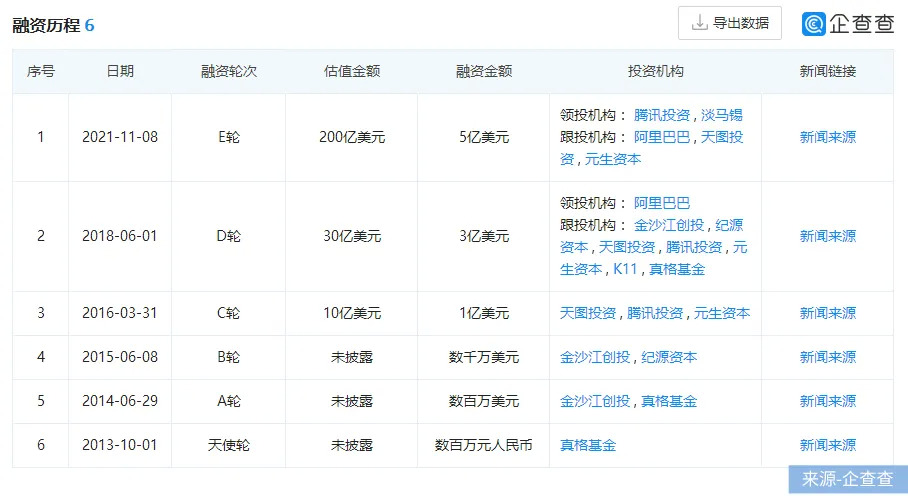Click 元生资本 in the C轮 row
This screenshot has height=502, width=908.
pyautogui.click(x=722, y=313)
